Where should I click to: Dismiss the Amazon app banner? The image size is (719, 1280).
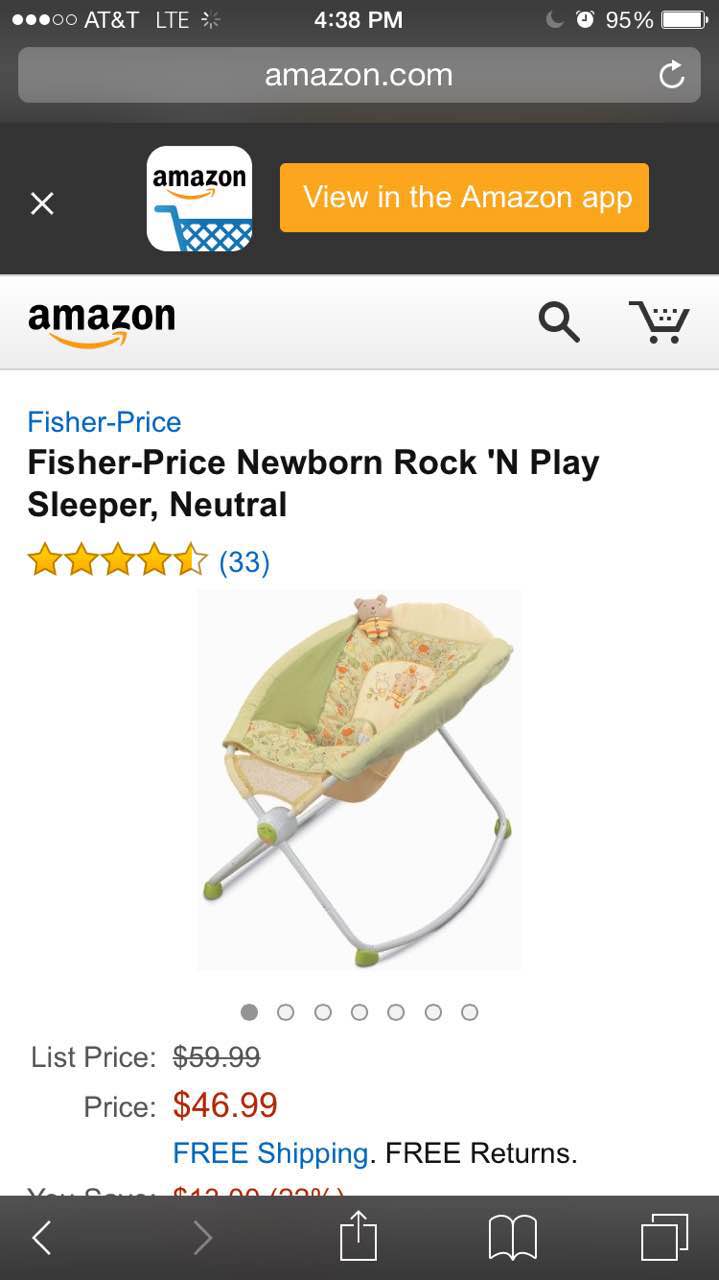tap(42, 203)
